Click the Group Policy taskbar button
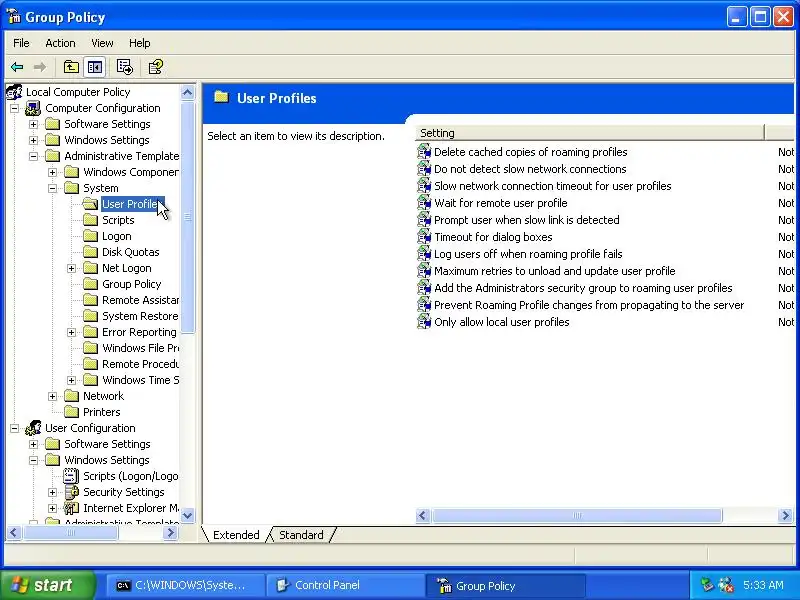 click(506, 585)
